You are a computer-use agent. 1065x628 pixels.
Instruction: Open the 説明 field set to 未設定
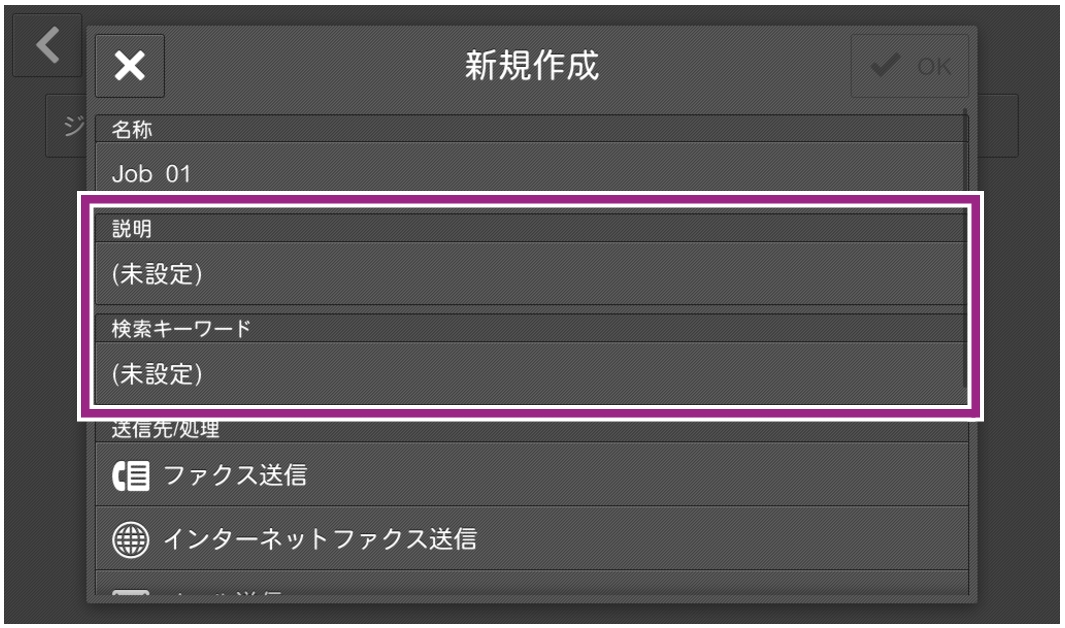pos(530,274)
